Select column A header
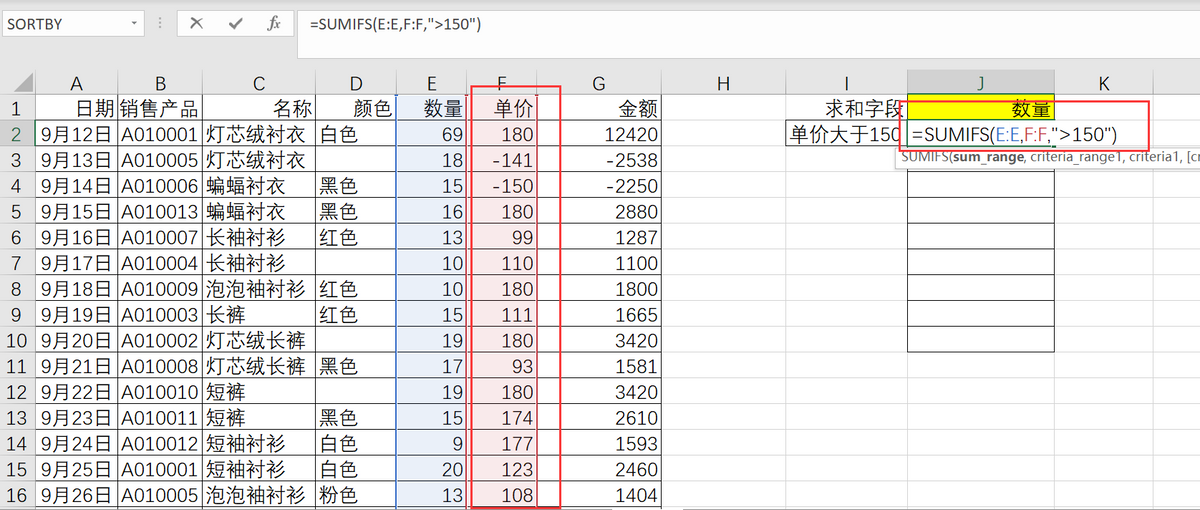Screen dimensions: 1200x510 (x=76, y=84)
